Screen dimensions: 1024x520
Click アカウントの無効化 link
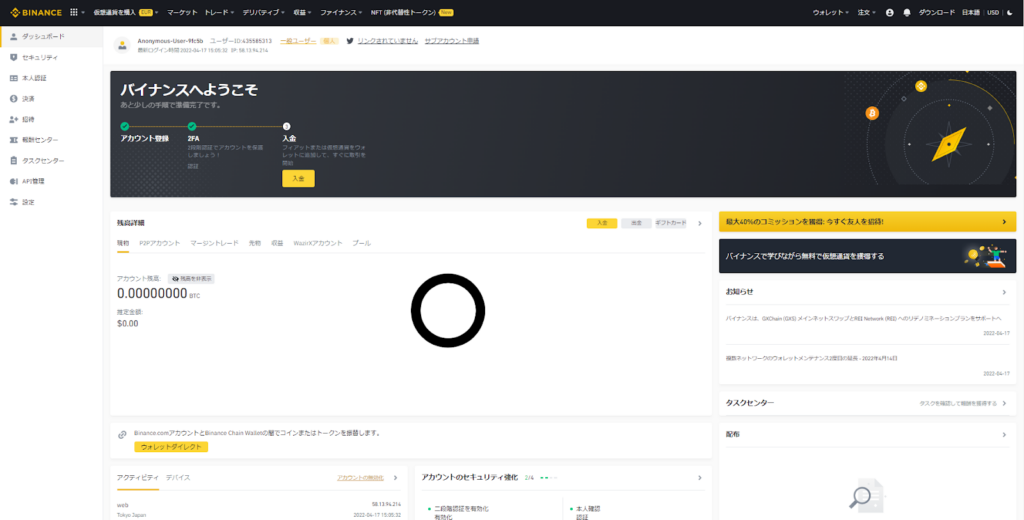click(x=360, y=478)
